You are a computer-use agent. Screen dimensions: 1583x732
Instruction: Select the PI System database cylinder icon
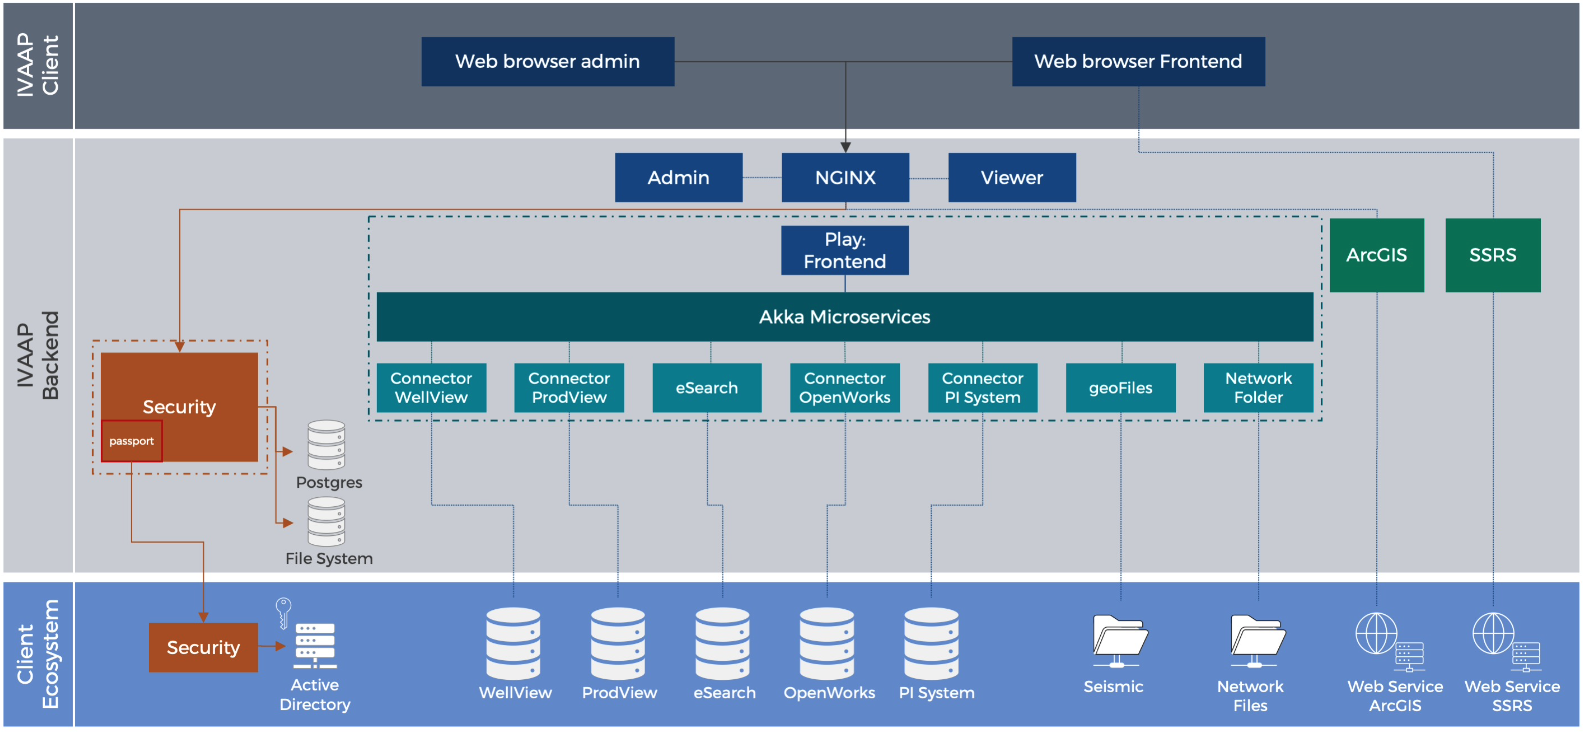[x=931, y=643]
